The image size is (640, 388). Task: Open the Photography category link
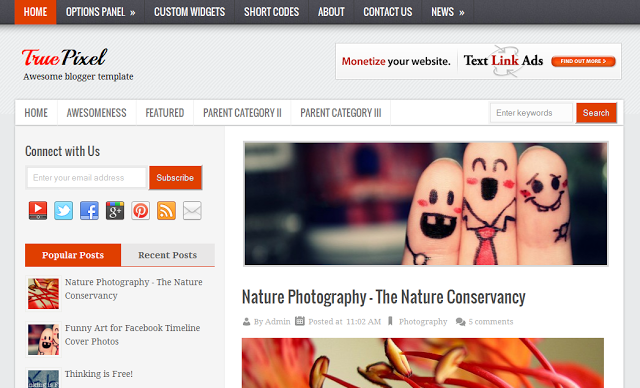click(423, 321)
